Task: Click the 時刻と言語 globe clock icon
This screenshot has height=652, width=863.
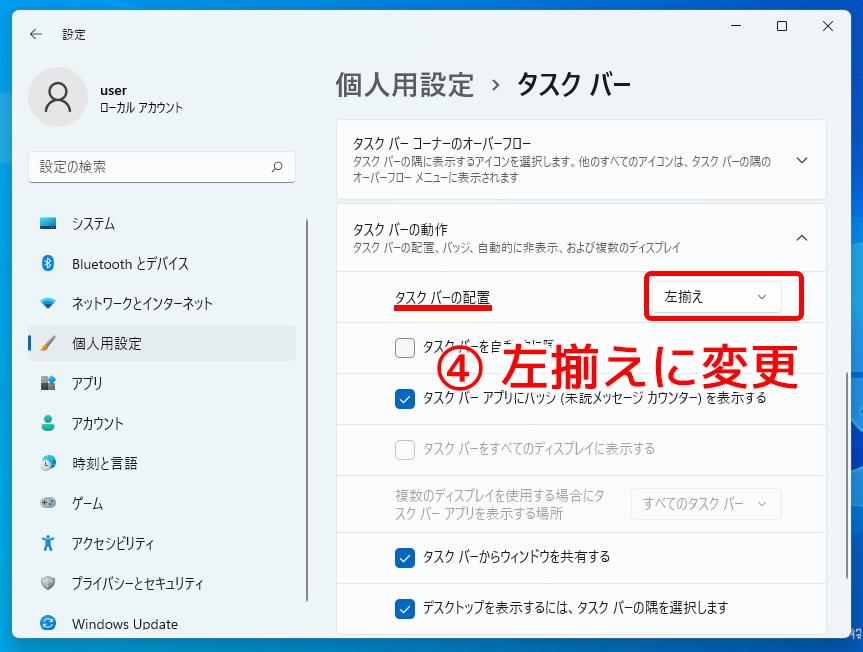Action: 48,463
